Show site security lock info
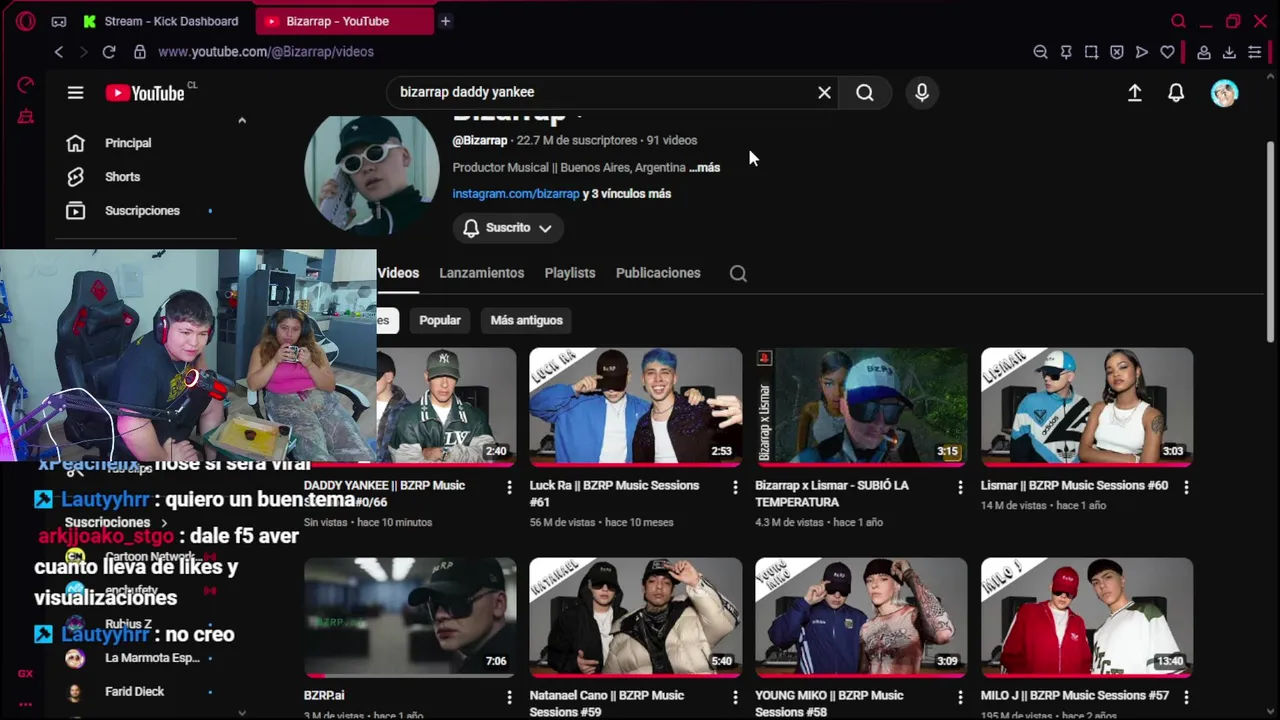 (x=139, y=52)
